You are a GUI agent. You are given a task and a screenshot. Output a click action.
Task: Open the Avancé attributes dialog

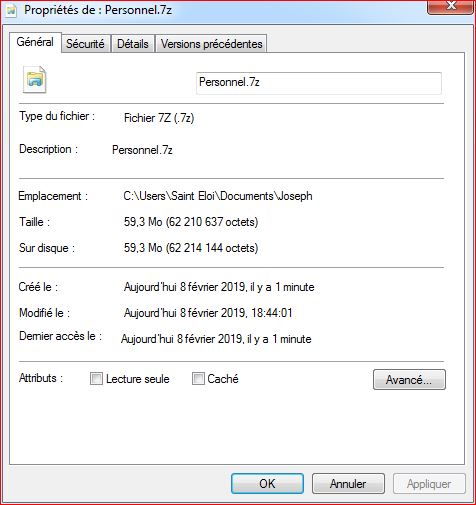pyautogui.click(x=409, y=379)
